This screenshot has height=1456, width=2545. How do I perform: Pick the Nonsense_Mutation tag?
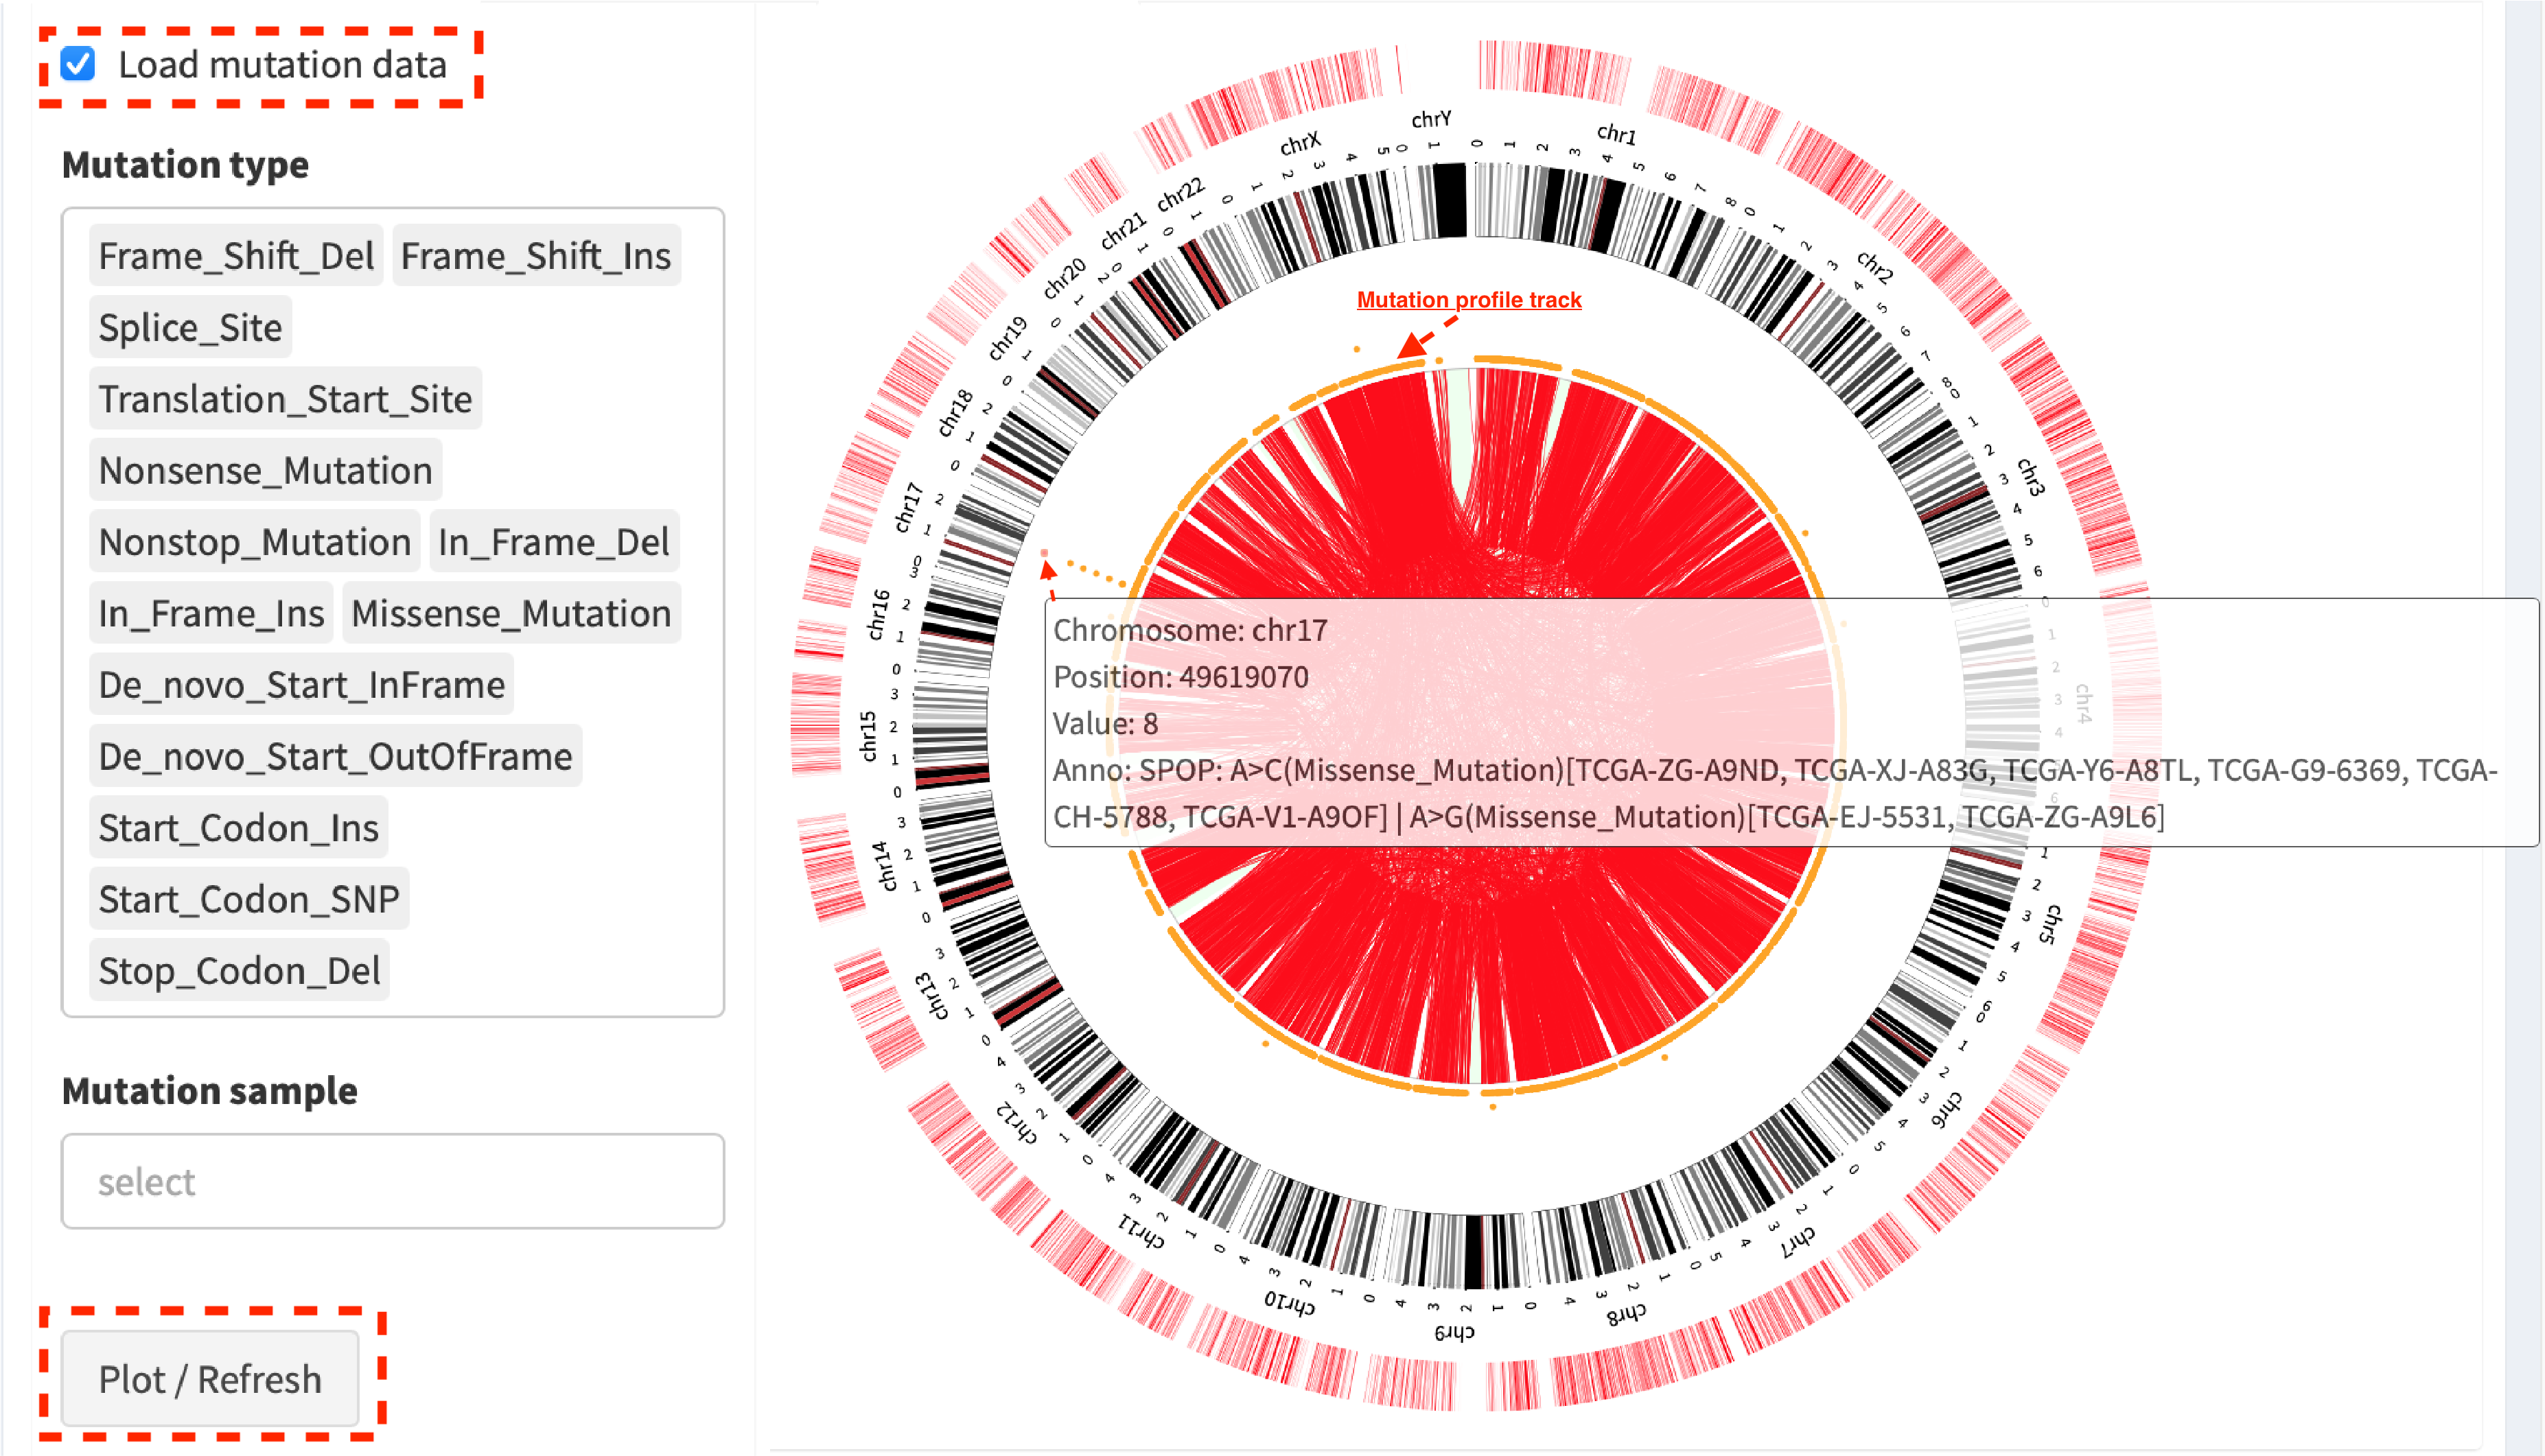(265, 470)
